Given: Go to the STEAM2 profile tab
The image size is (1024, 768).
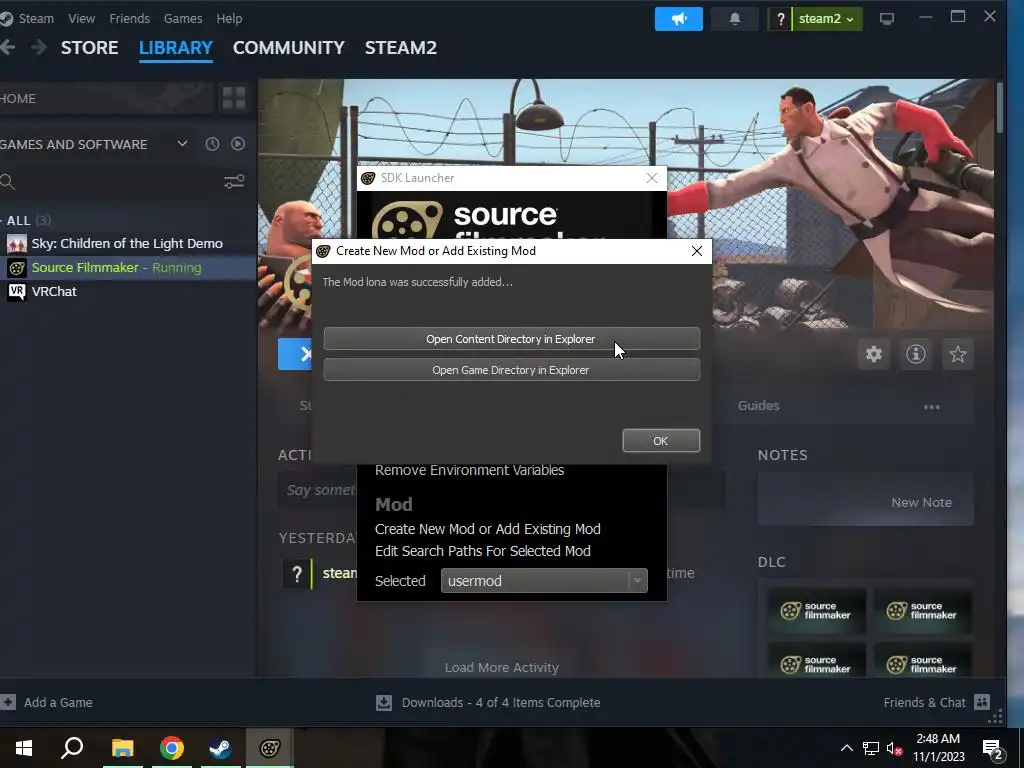Looking at the screenshot, I should [401, 48].
